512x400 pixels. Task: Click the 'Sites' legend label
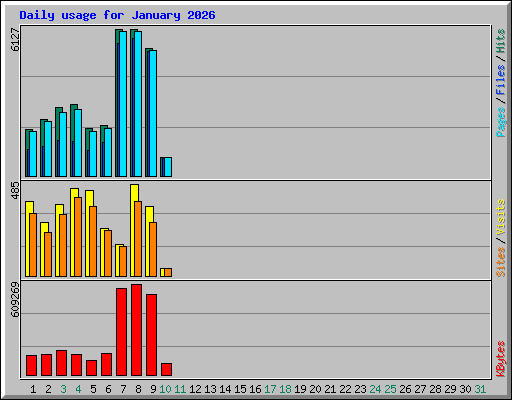click(500, 262)
